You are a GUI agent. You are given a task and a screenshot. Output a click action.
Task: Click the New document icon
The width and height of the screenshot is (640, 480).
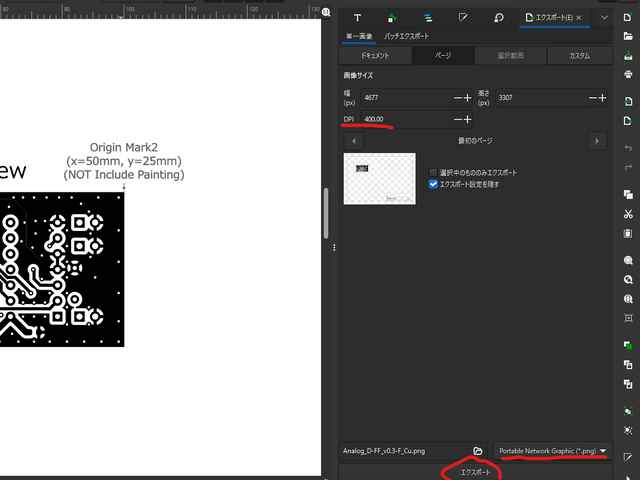click(x=627, y=18)
